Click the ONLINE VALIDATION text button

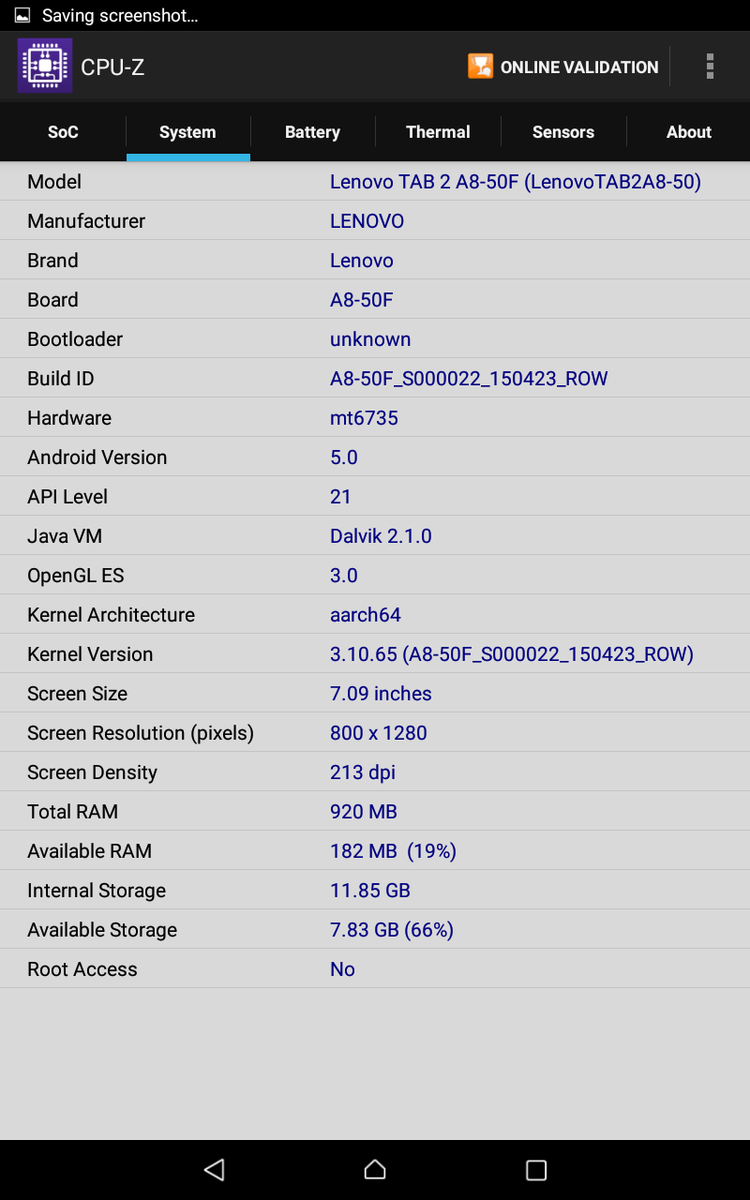[x=579, y=67]
